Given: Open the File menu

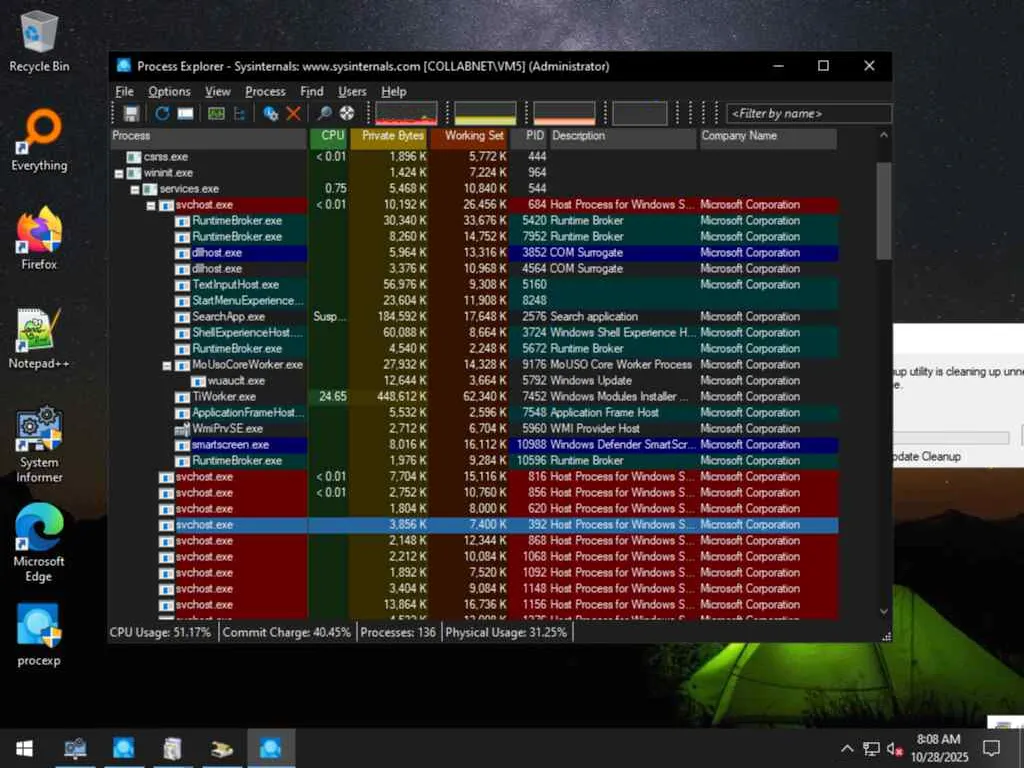Looking at the screenshot, I should click(x=124, y=91).
